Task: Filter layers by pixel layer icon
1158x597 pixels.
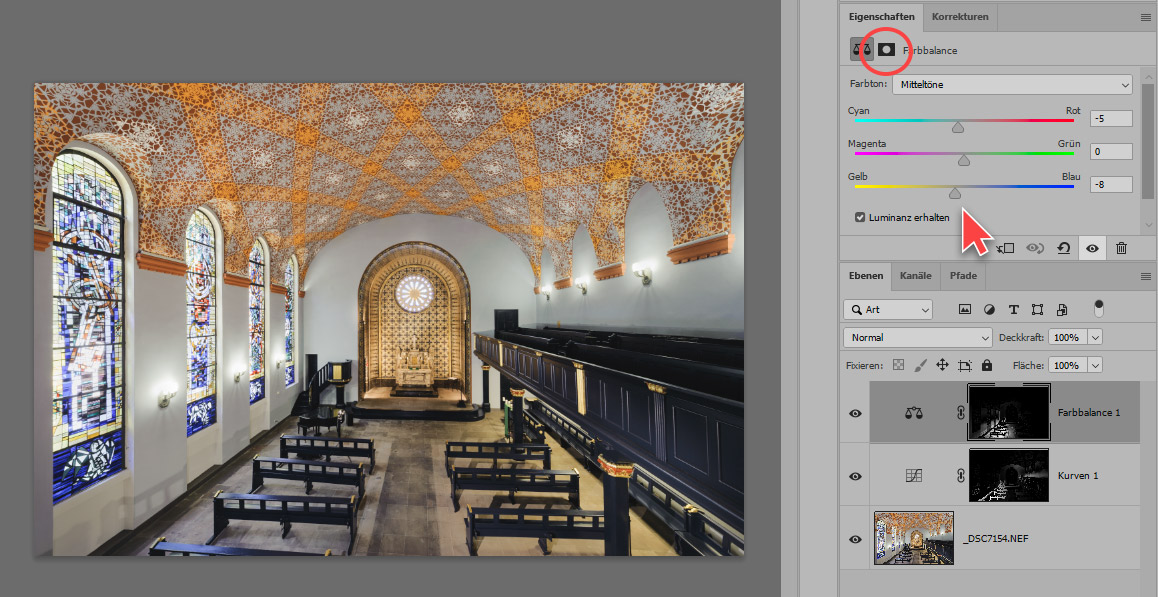Action: tap(965, 310)
